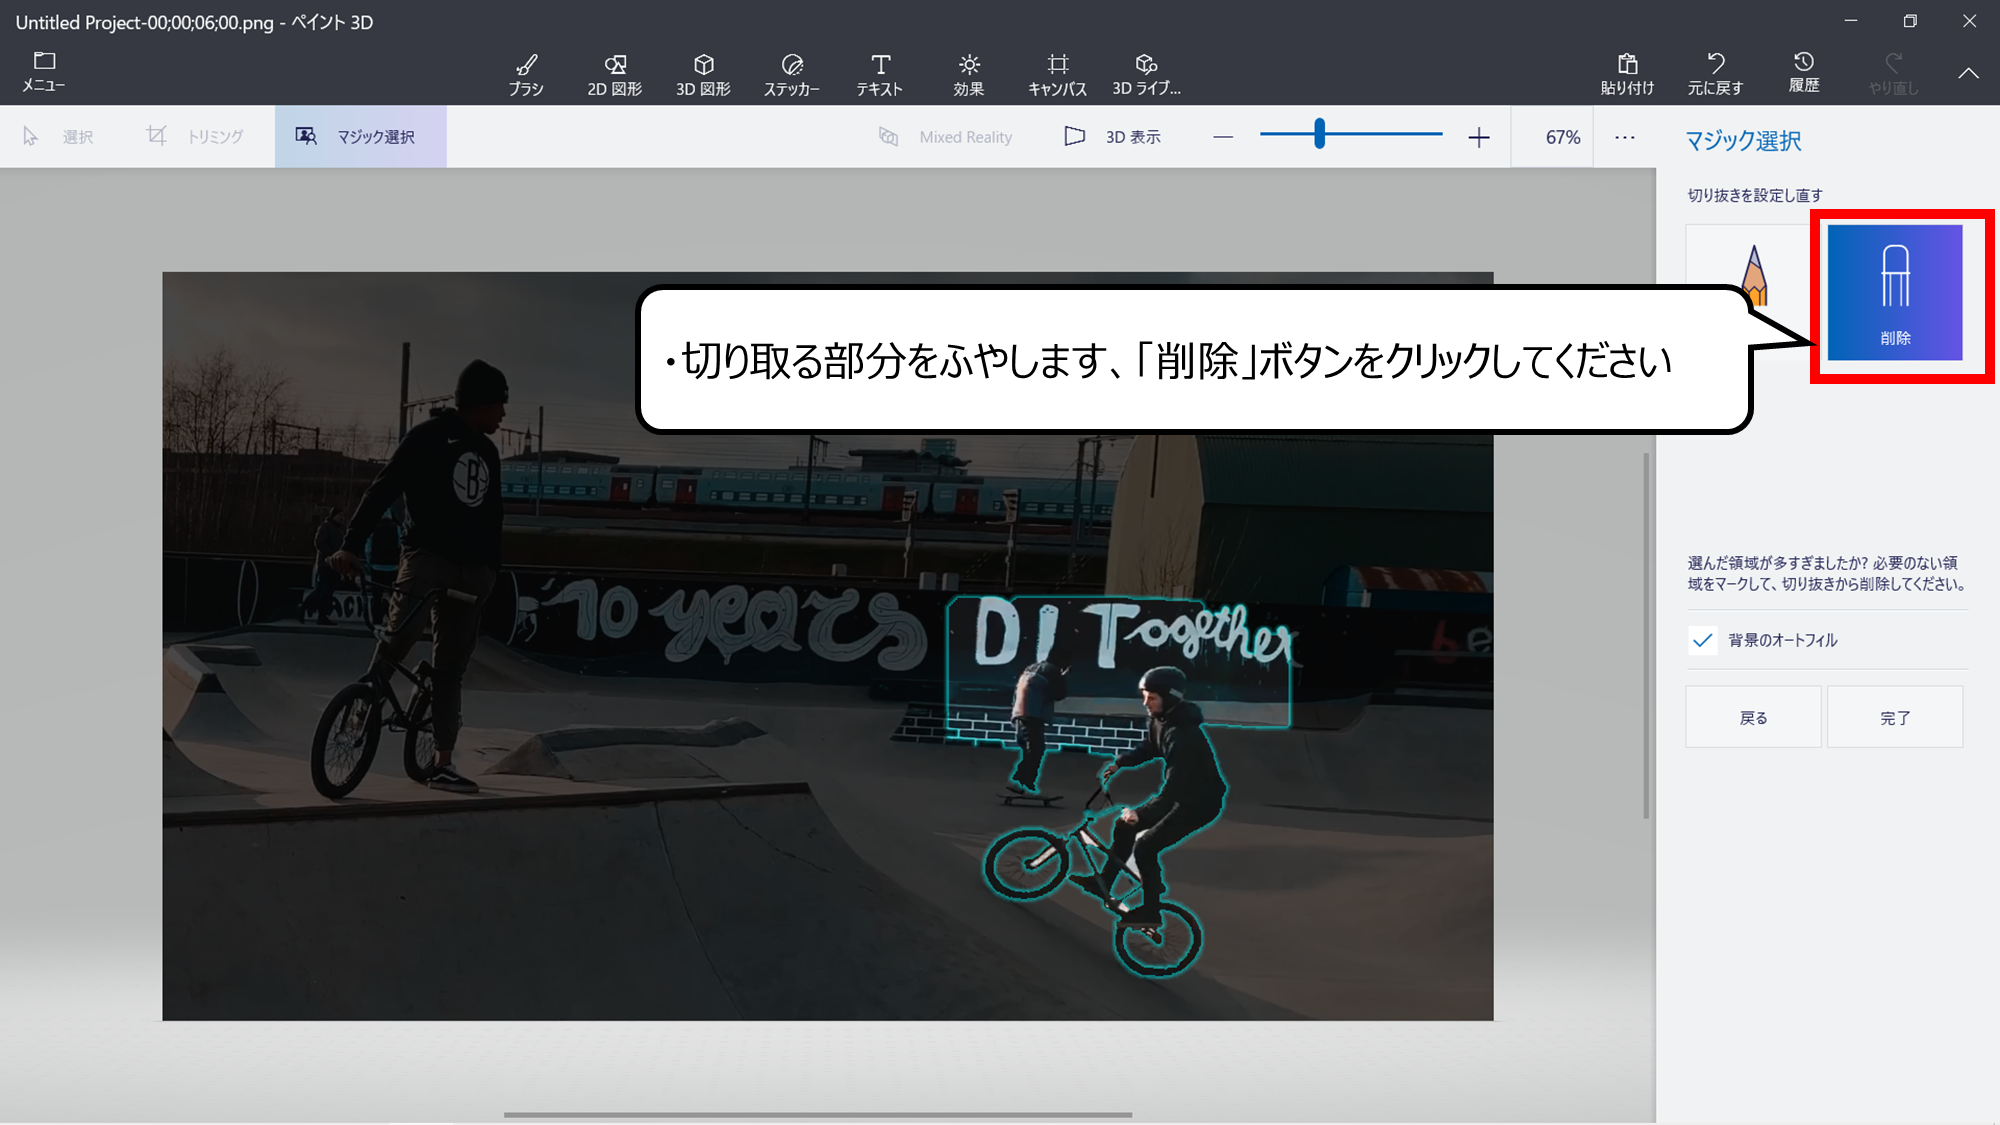Click the zoom slider handle
The image size is (2000, 1125).
click(1320, 134)
